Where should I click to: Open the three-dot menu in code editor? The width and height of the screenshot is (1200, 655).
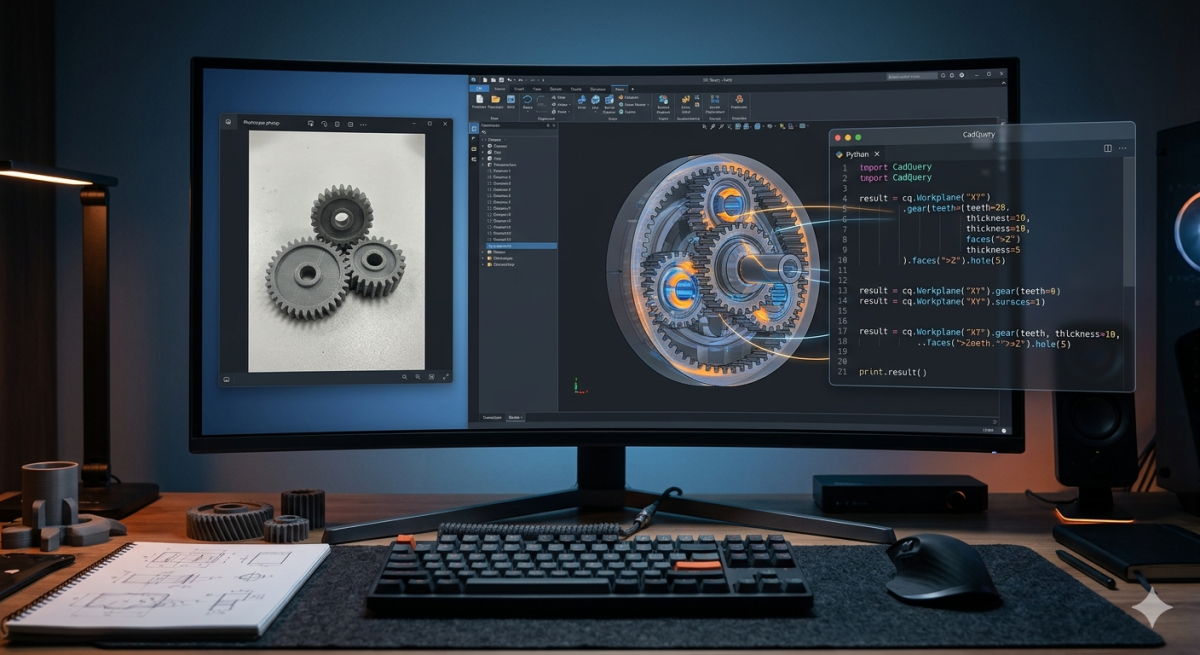tap(1122, 148)
